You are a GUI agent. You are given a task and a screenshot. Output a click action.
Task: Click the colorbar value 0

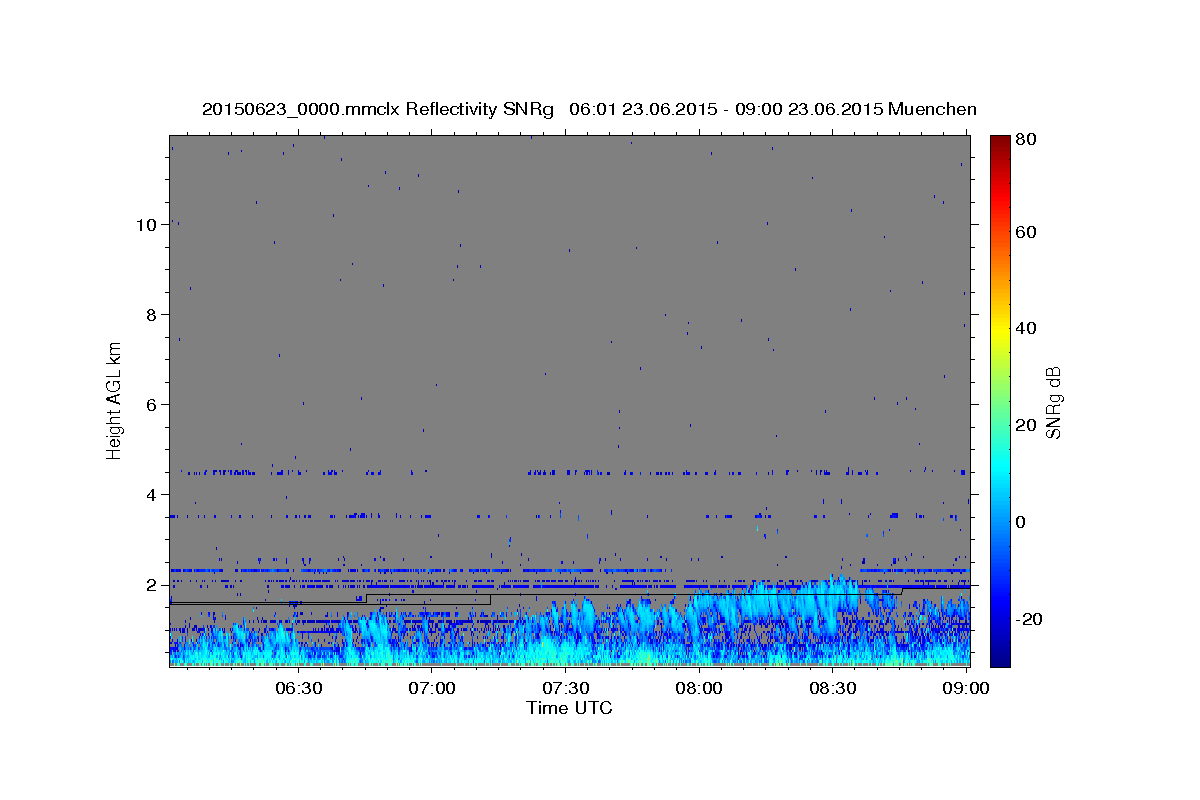pos(1023,522)
